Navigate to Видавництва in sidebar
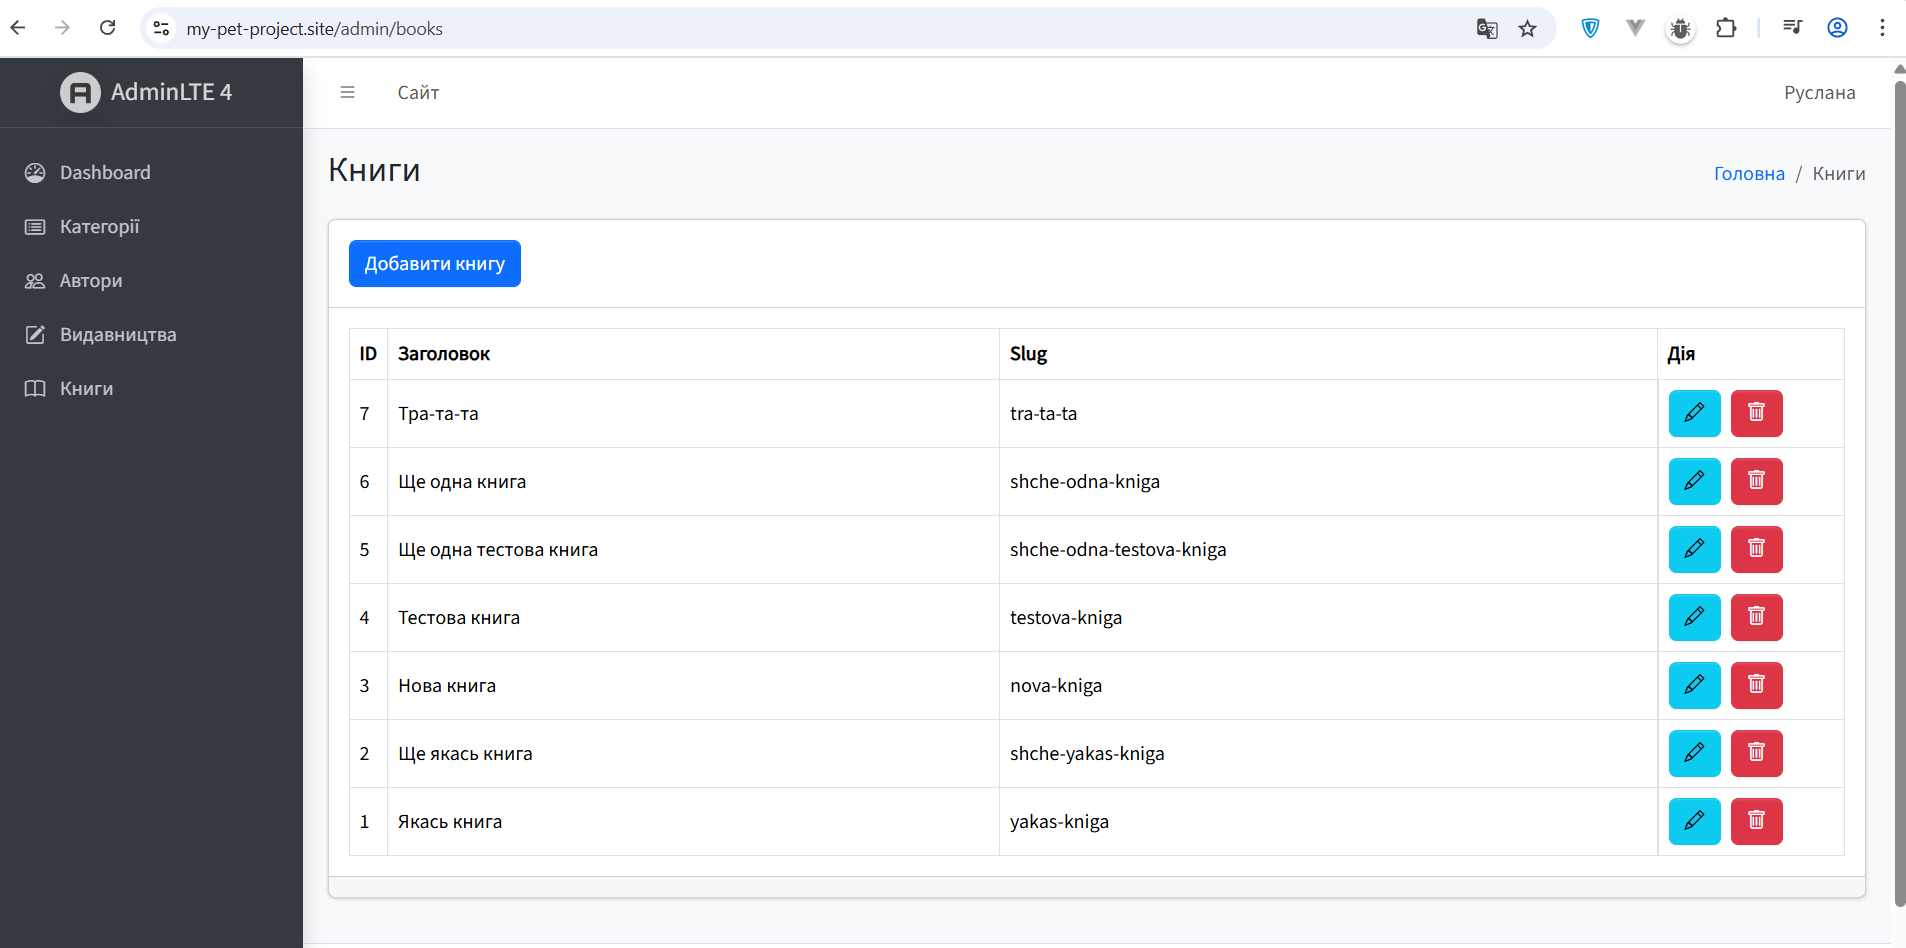1906x948 pixels. (118, 334)
